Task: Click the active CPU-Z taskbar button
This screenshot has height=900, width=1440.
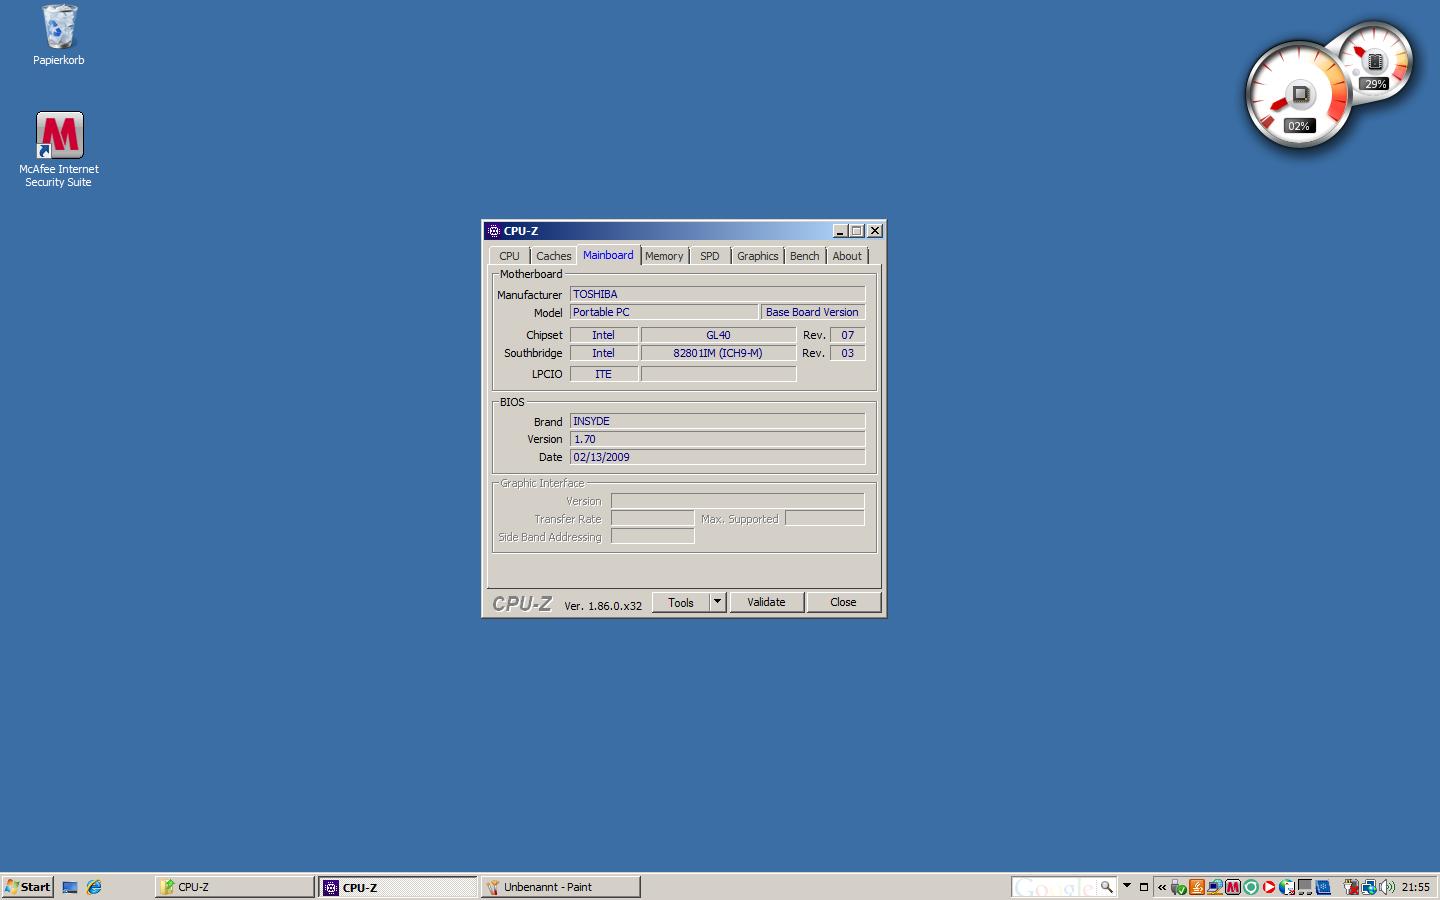Action: 398,887
